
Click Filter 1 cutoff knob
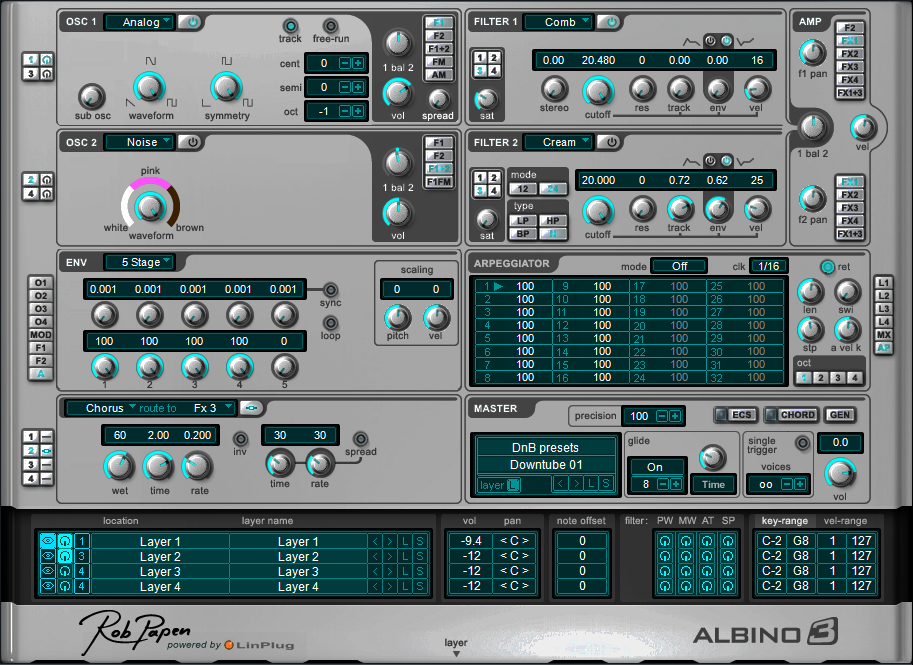click(x=598, y=91)
